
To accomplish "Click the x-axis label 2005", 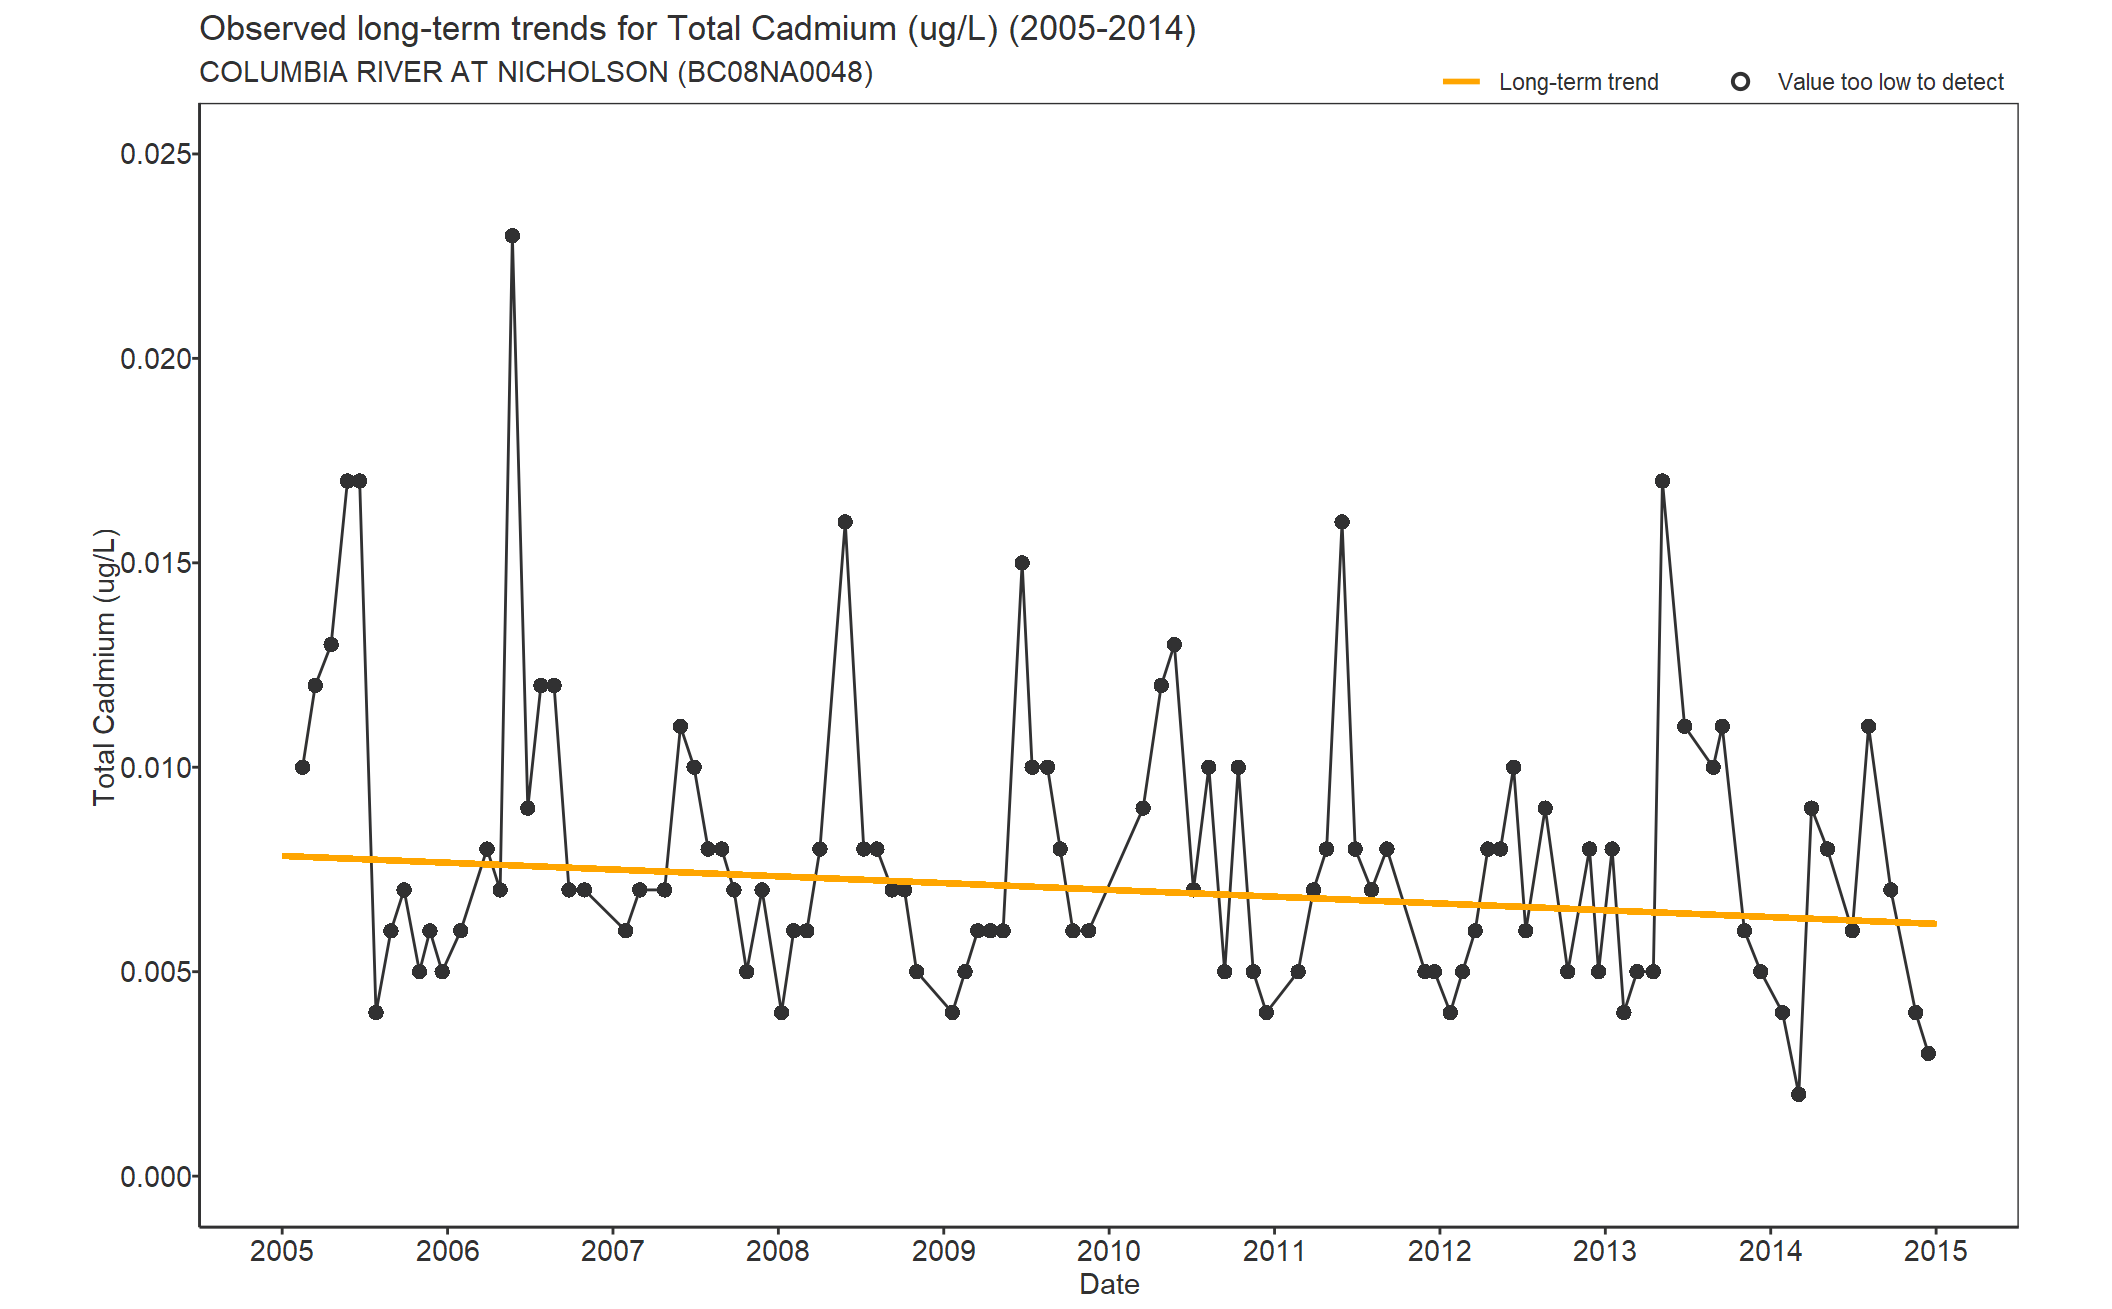I will click(x=282, y=1251).
